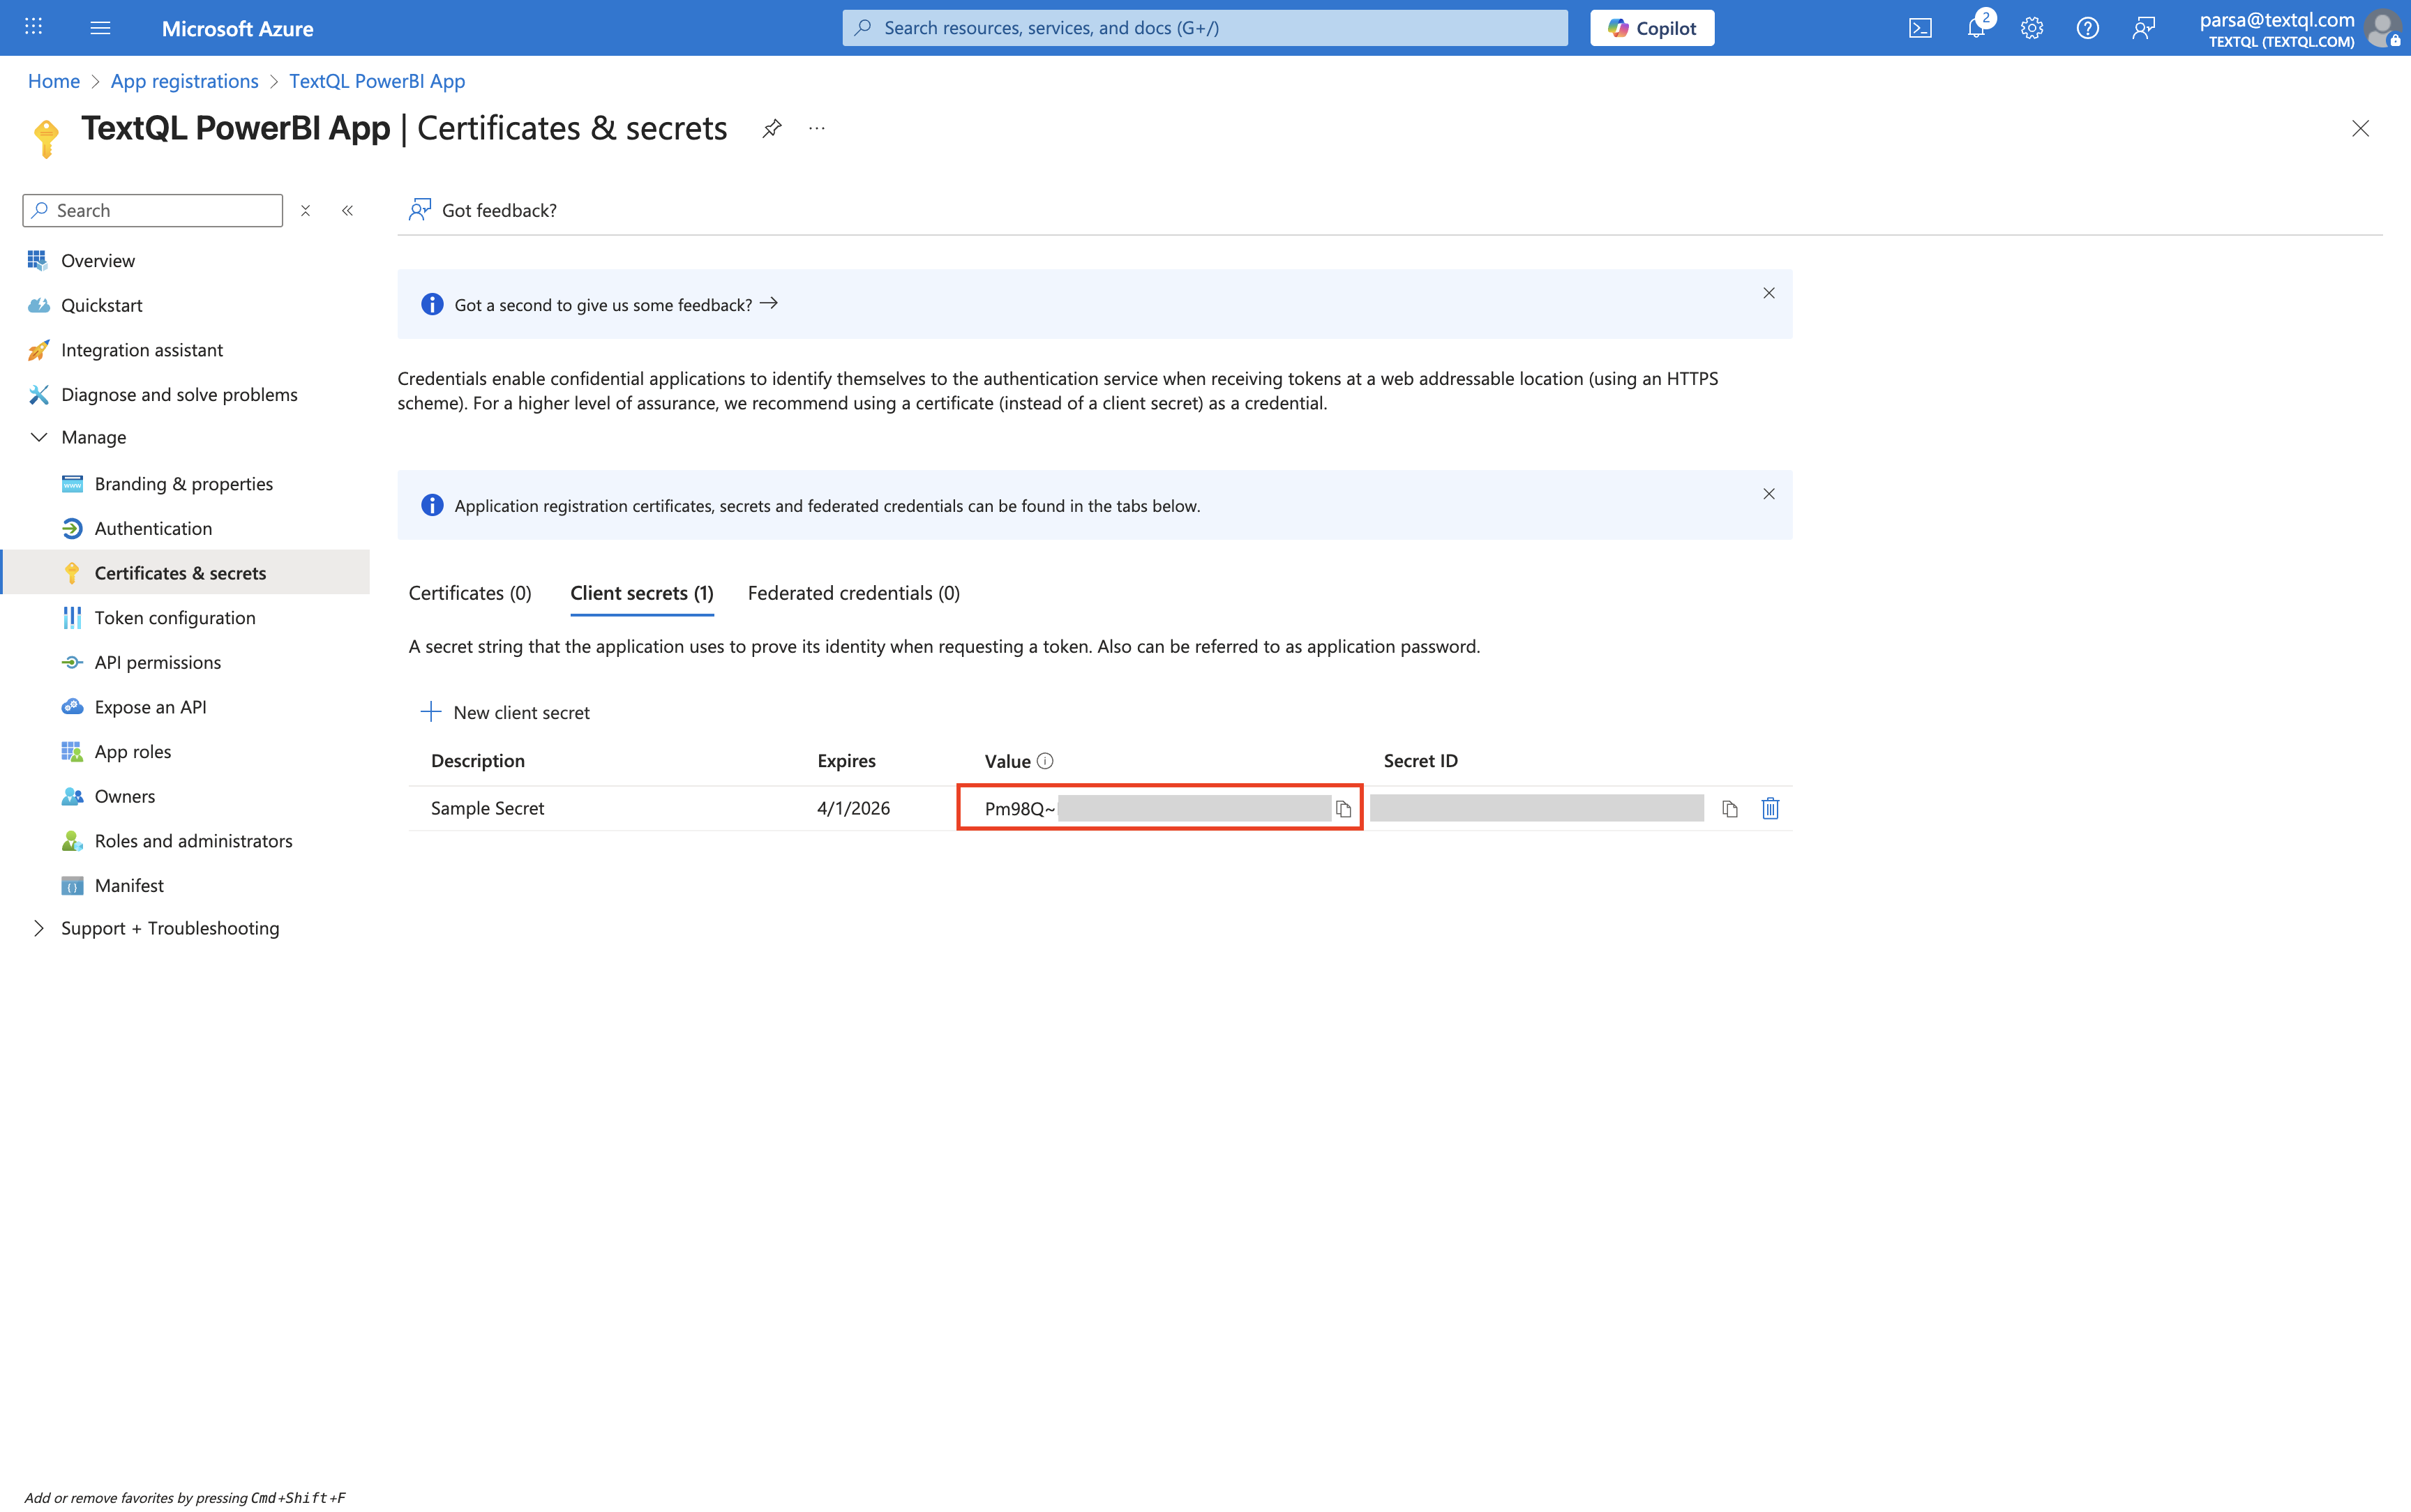This screenshot has width=2411, height=1512.
Task: Open Cloud Shell from top bar
Action: pos(1919,28)
